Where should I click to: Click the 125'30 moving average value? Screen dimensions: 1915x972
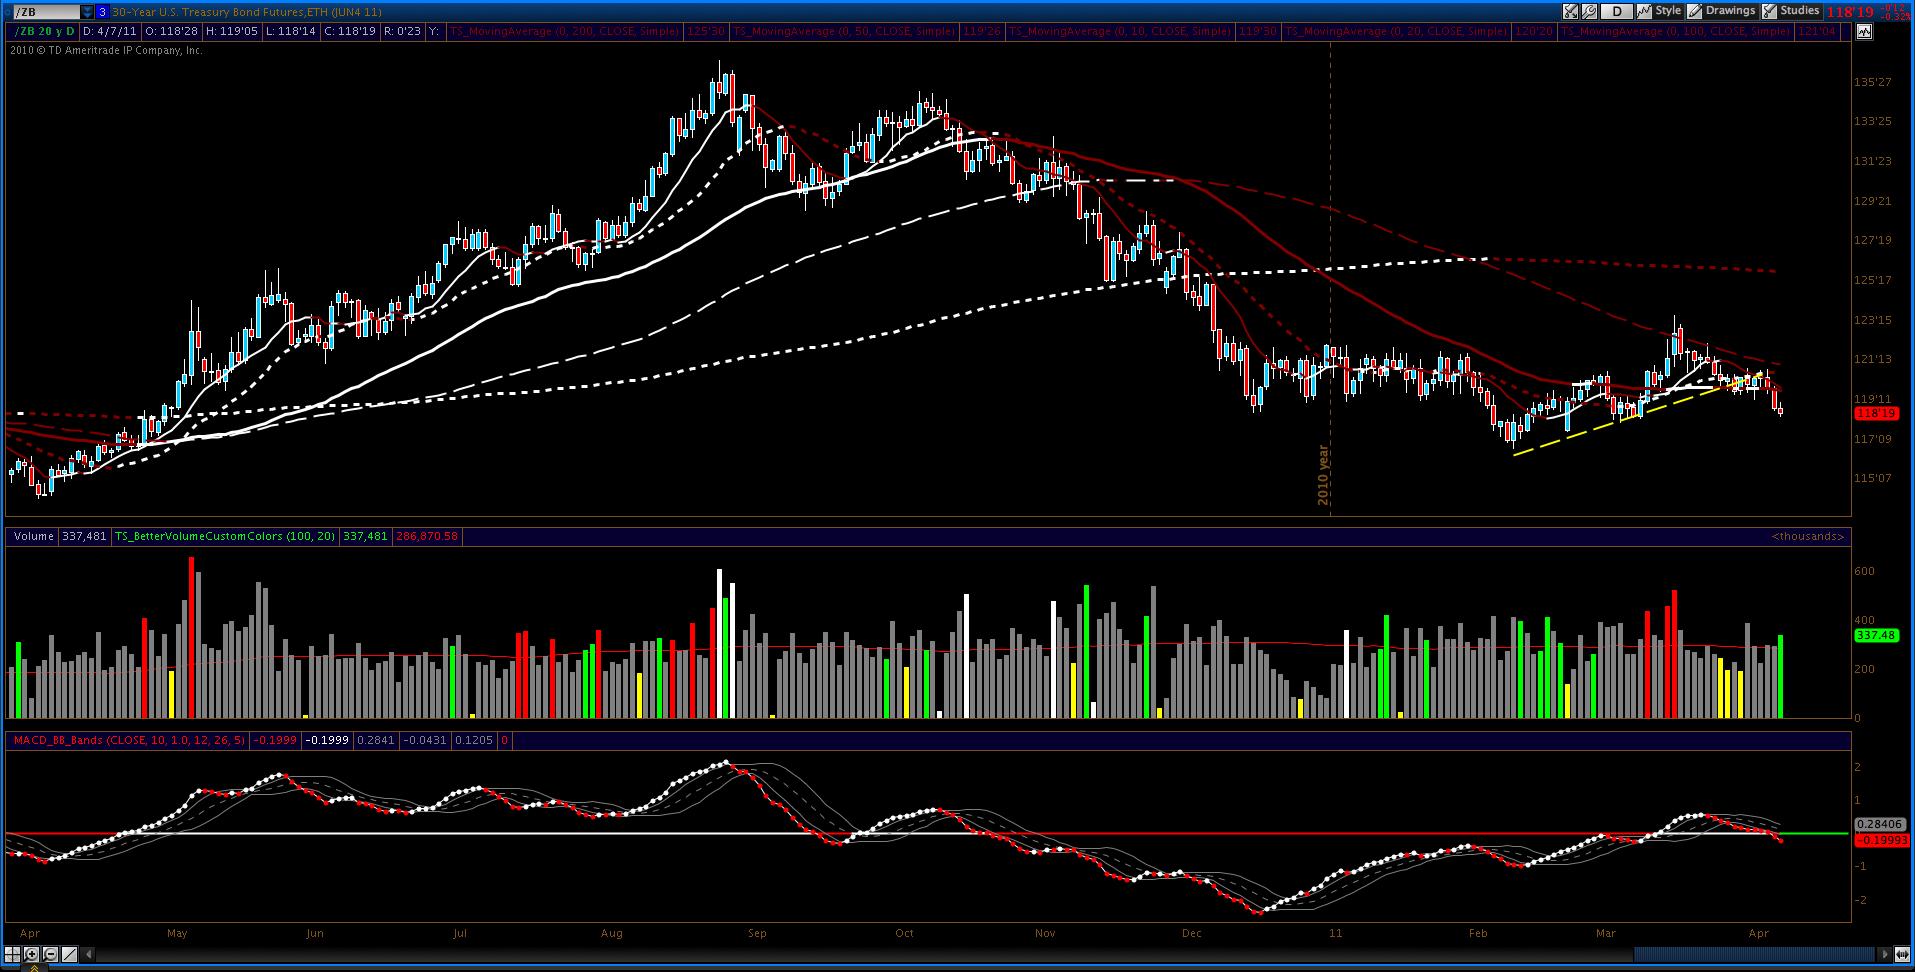(x=705, y=32)
